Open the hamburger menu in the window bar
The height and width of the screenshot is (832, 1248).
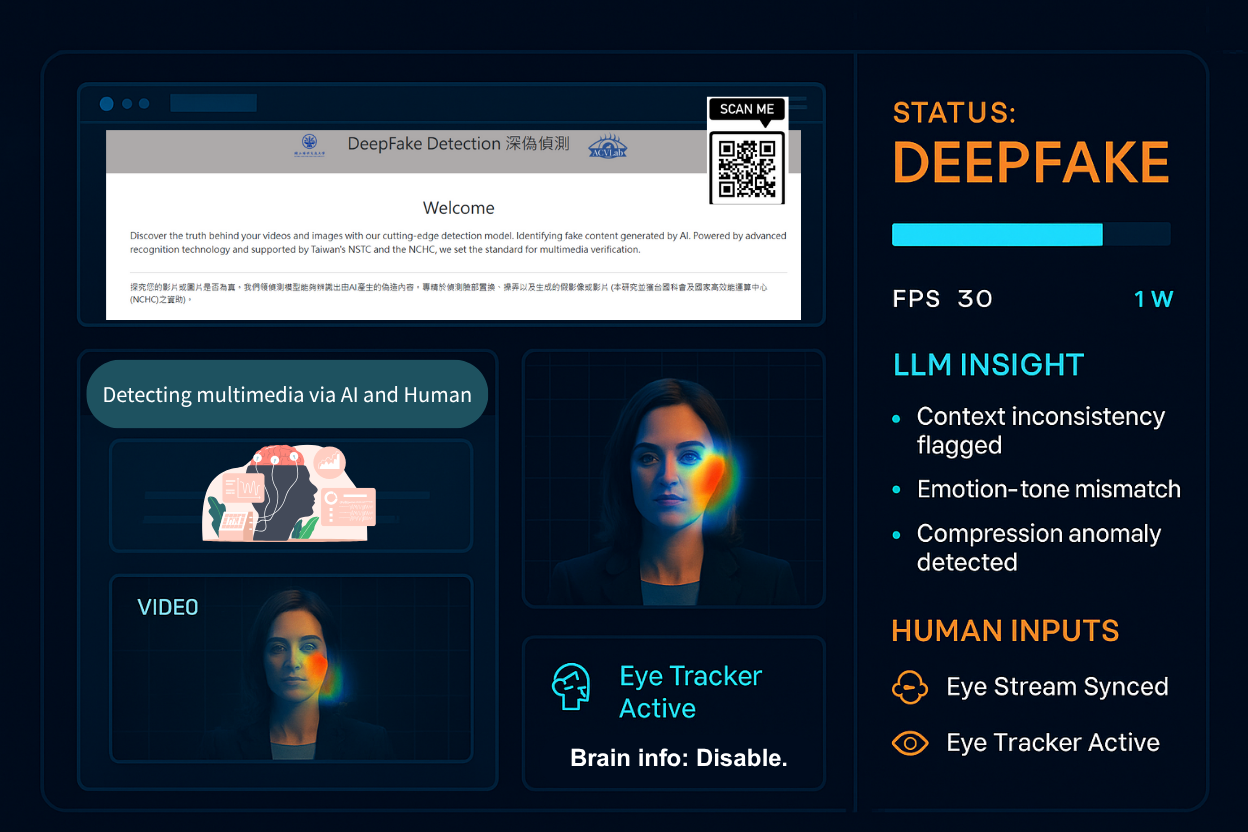point(797,104)
